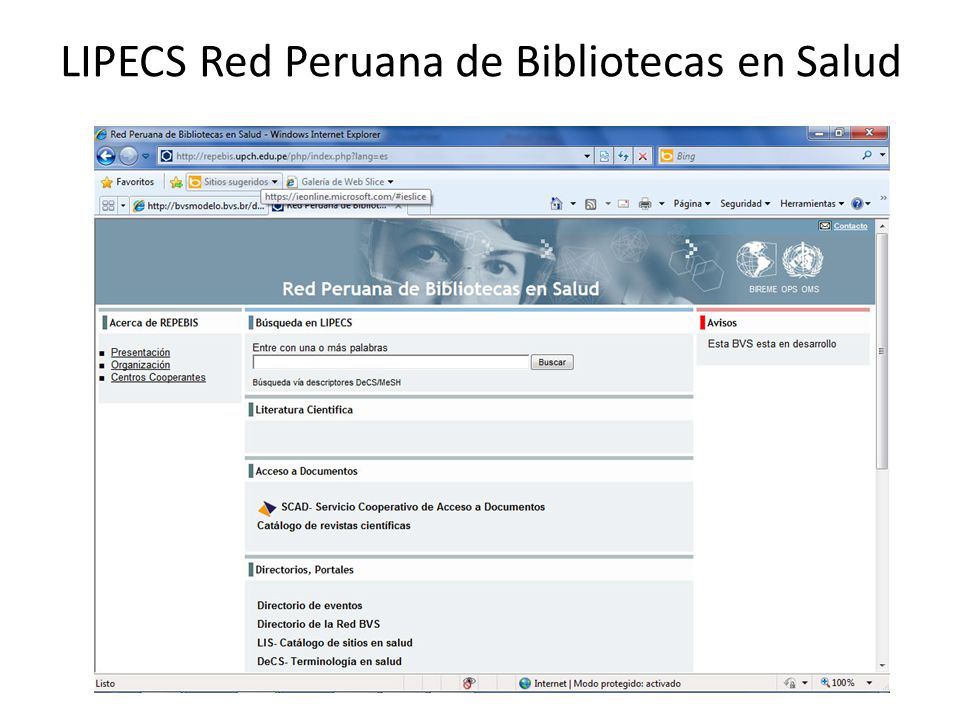Click the Read Mail envelope icon
The height and width of the screenshot is (720, 960).
(623, 204)
